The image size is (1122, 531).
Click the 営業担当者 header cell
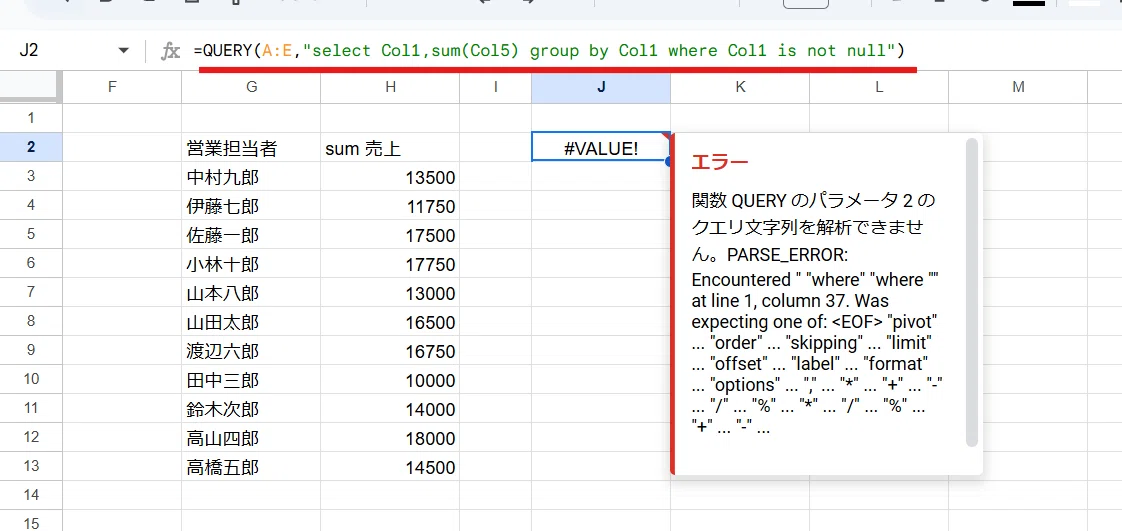(250, 148)
